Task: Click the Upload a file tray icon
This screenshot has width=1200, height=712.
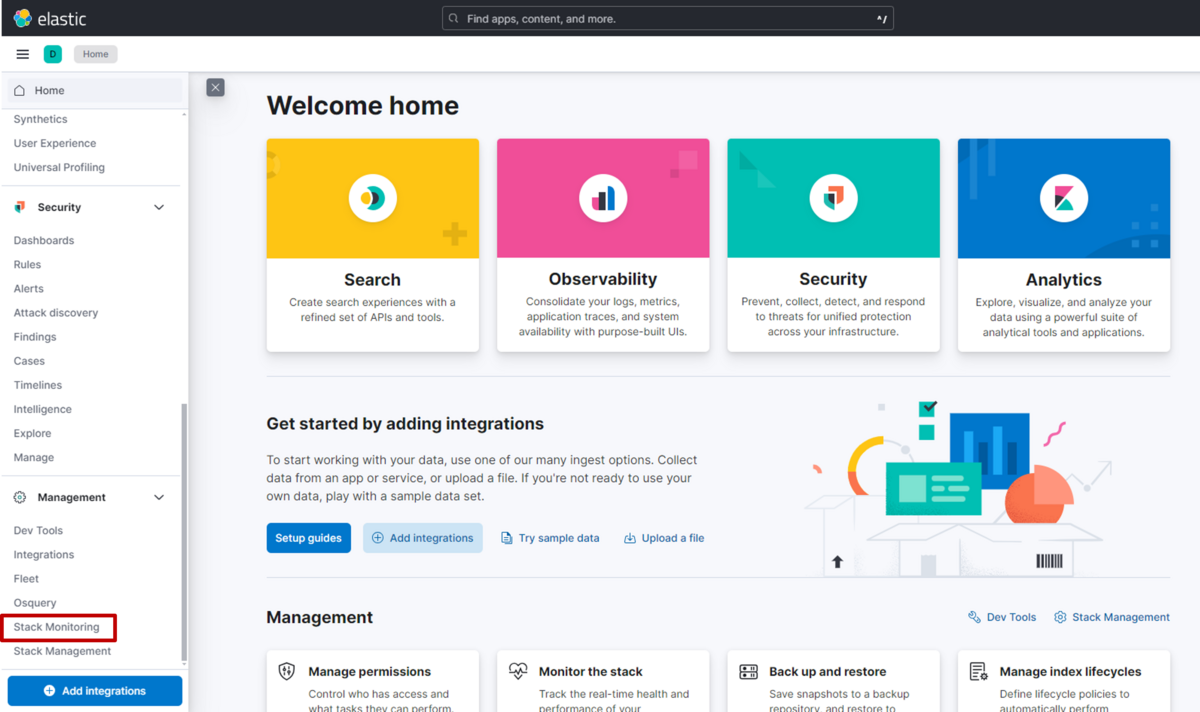Action: (x=630, y=538)
